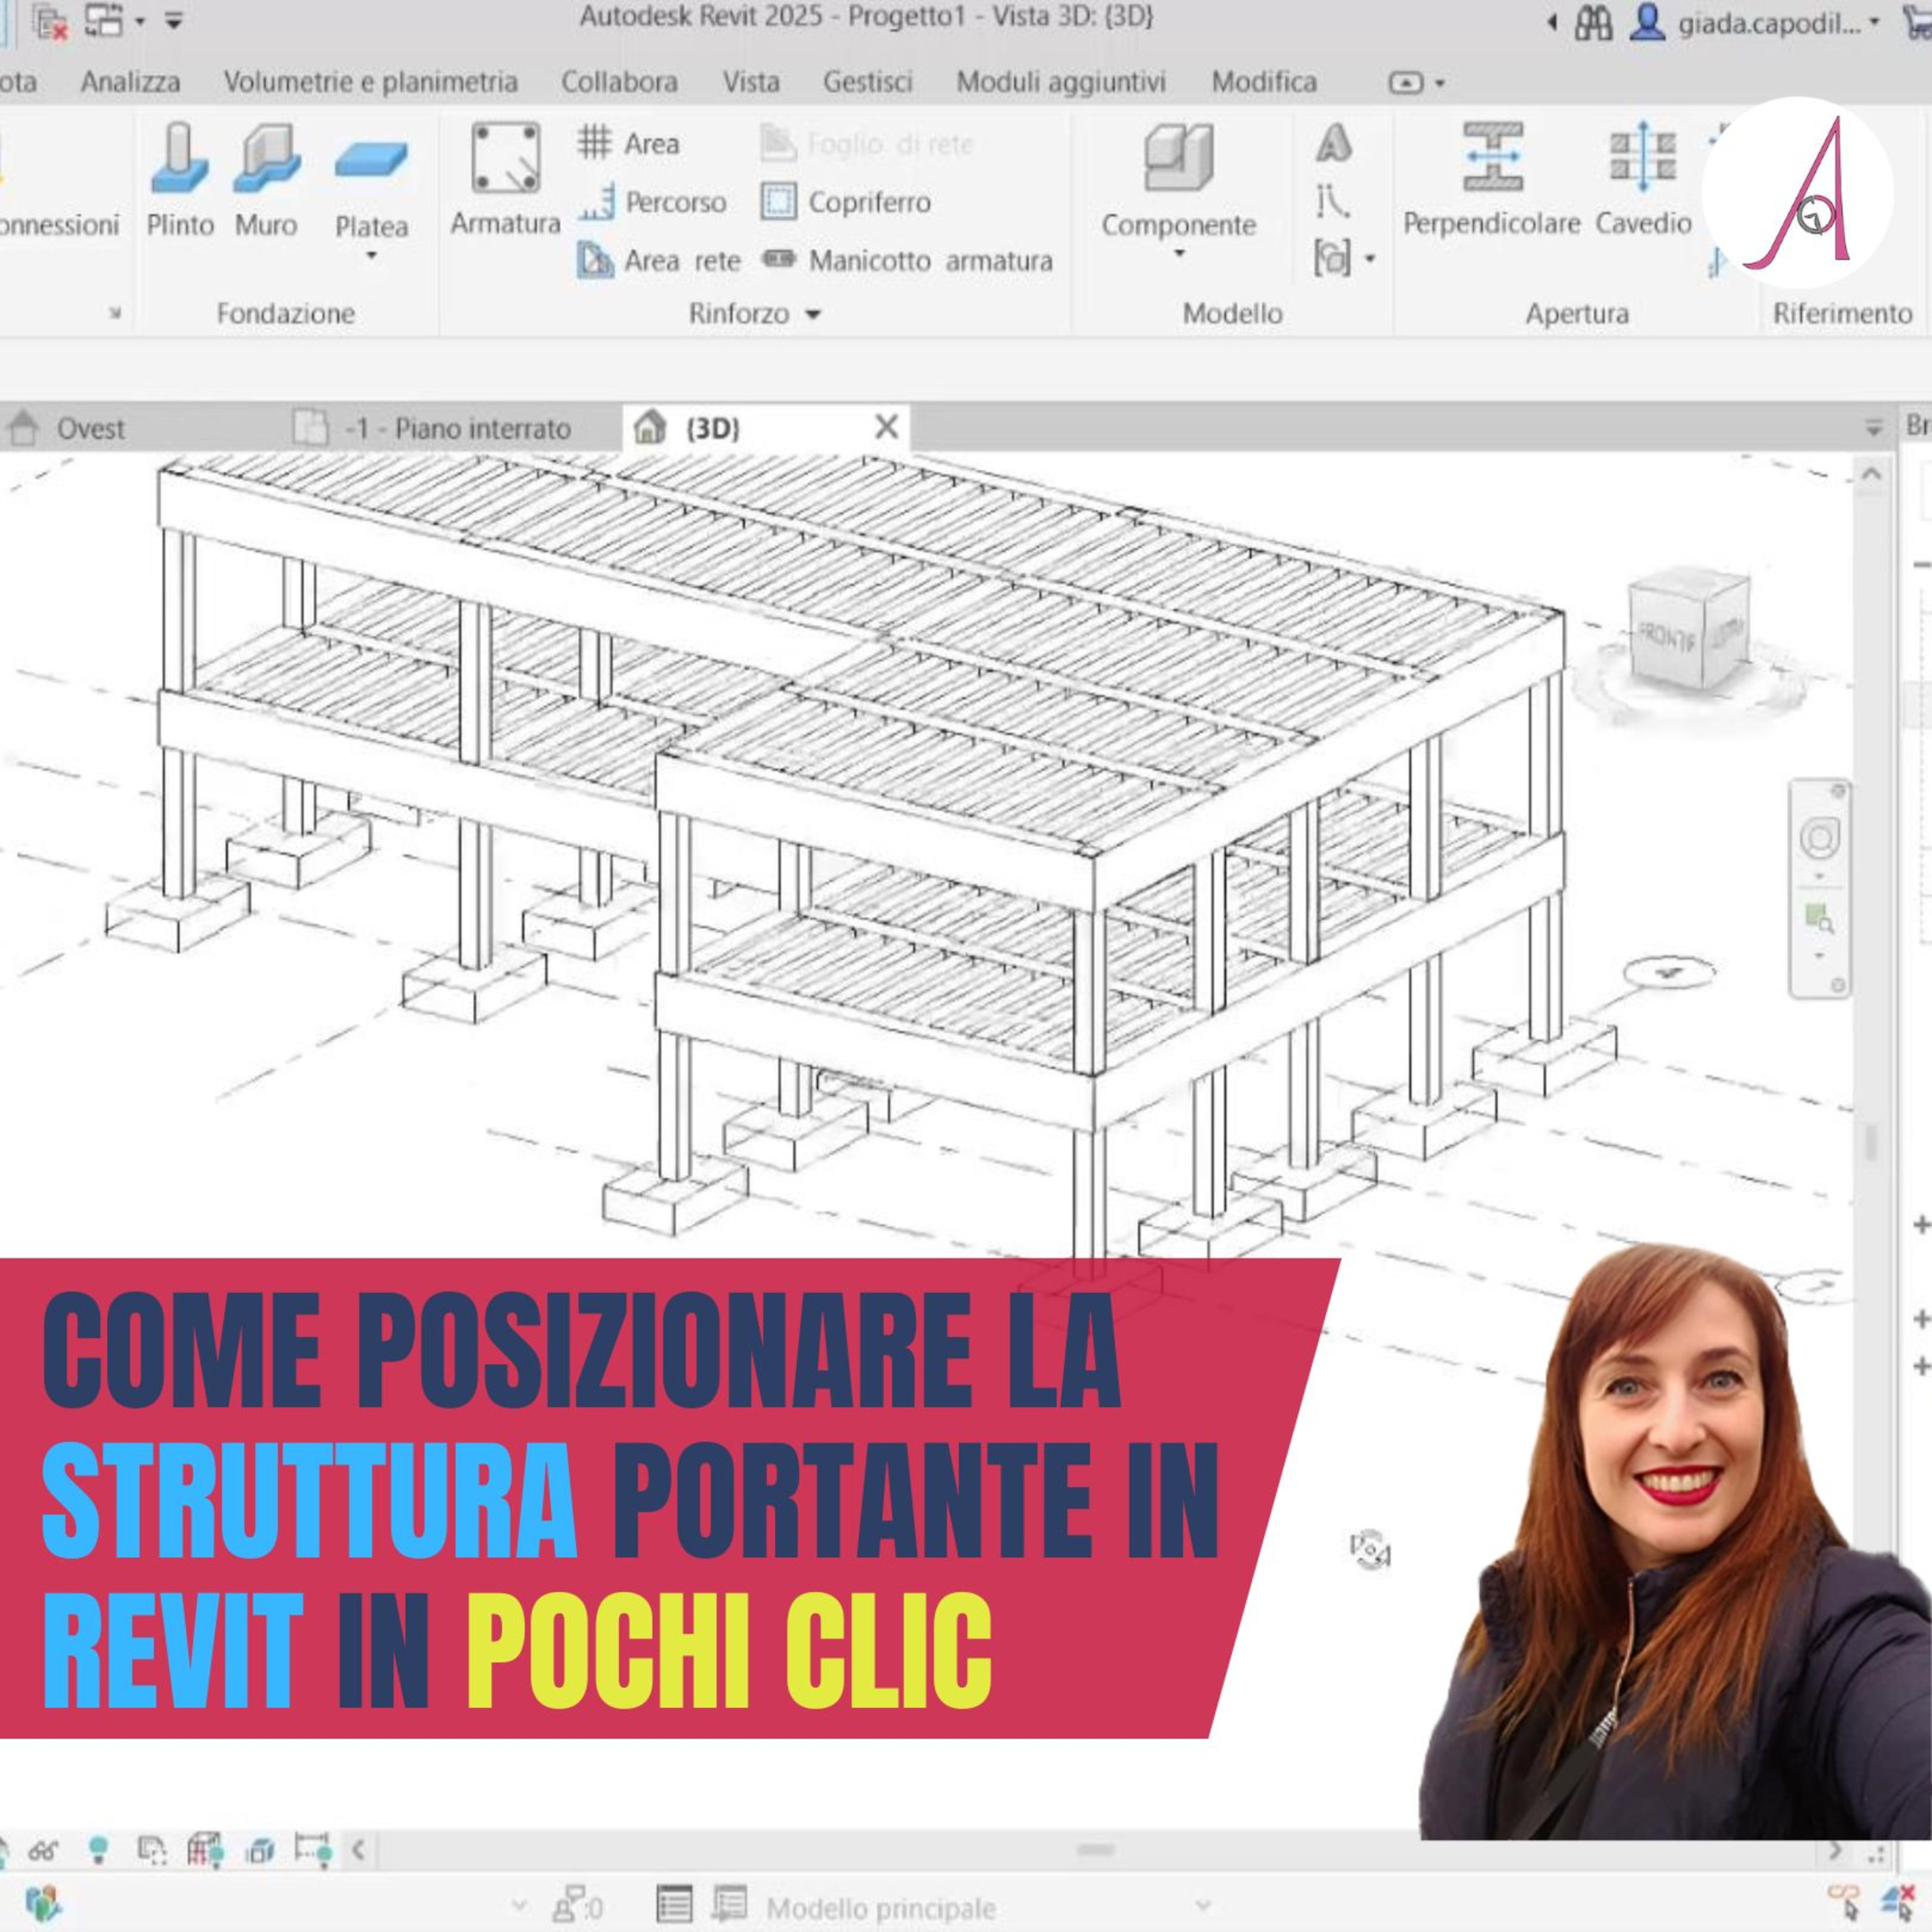Expand the Platea dropdown arrow
1932x1932 pixels.
coord(371,256)
